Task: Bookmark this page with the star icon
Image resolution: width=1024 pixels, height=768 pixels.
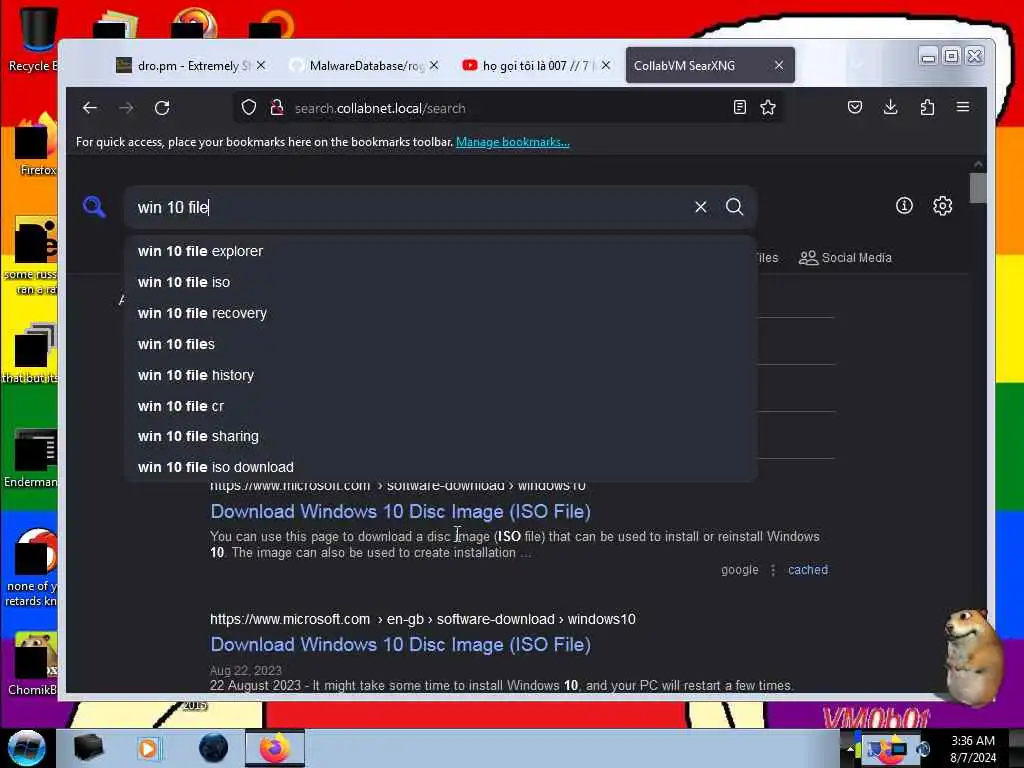Action: pyautogui.click(x=768, y=108)
